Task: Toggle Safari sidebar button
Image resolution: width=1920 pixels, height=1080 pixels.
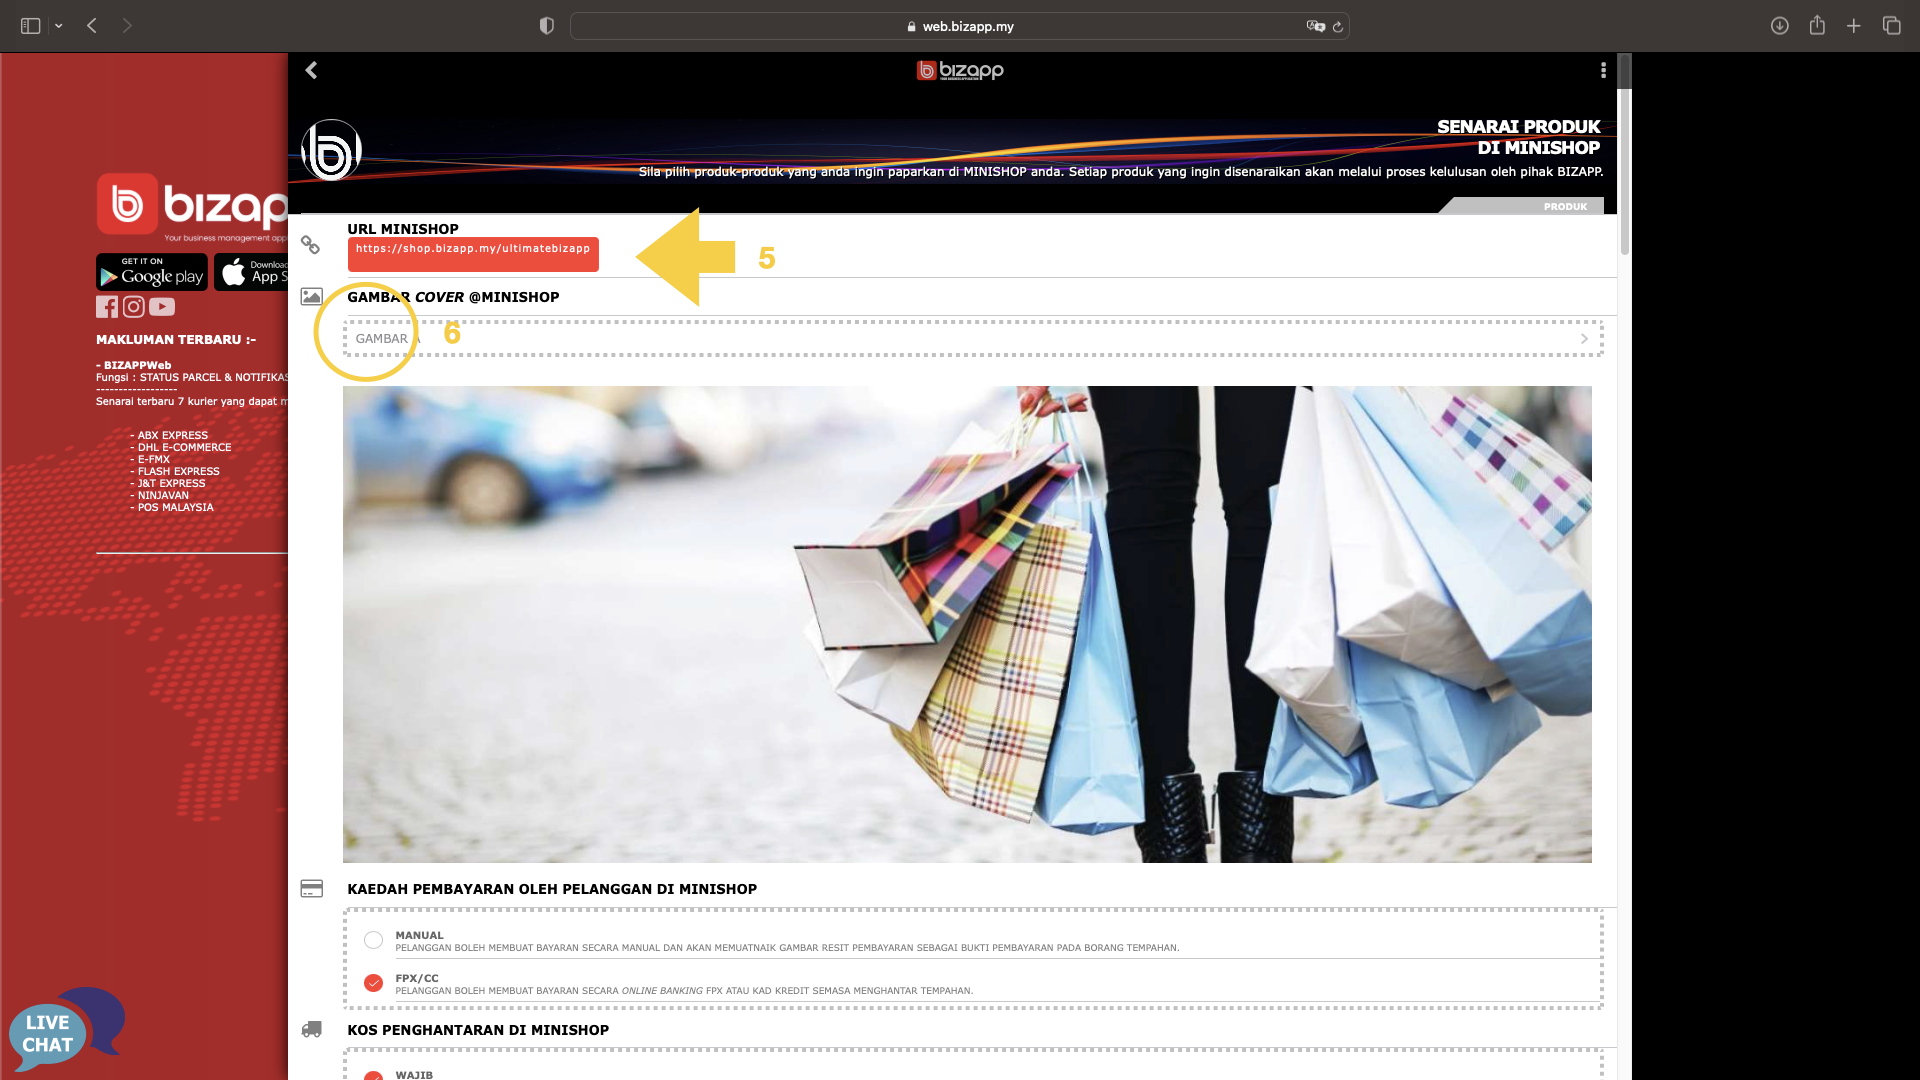Action: click(31, 26)
